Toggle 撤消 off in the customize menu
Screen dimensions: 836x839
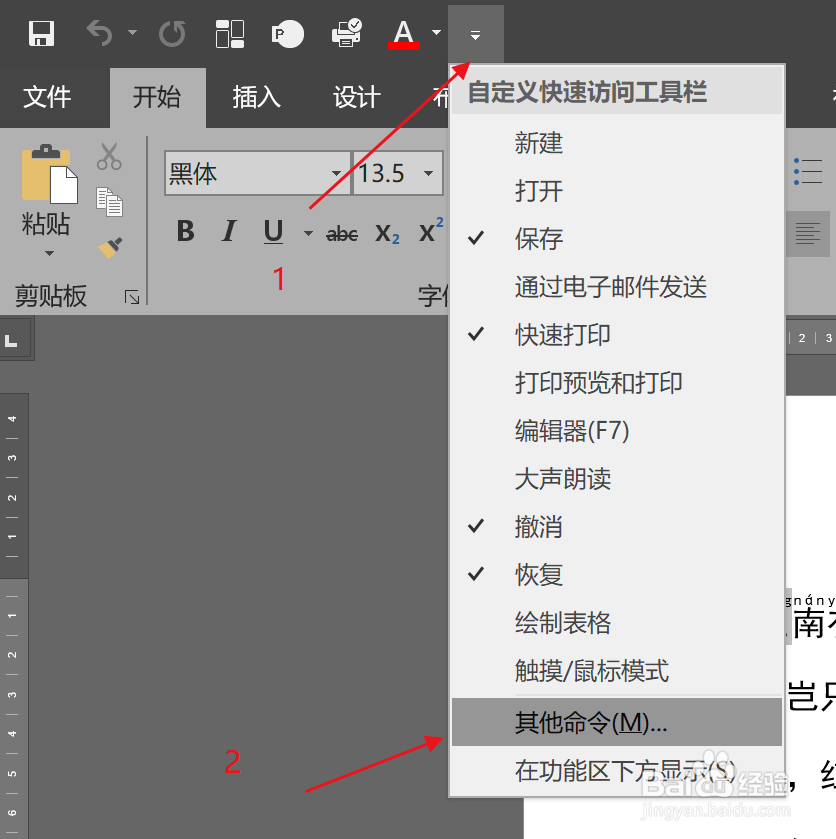tap(539, 527)
